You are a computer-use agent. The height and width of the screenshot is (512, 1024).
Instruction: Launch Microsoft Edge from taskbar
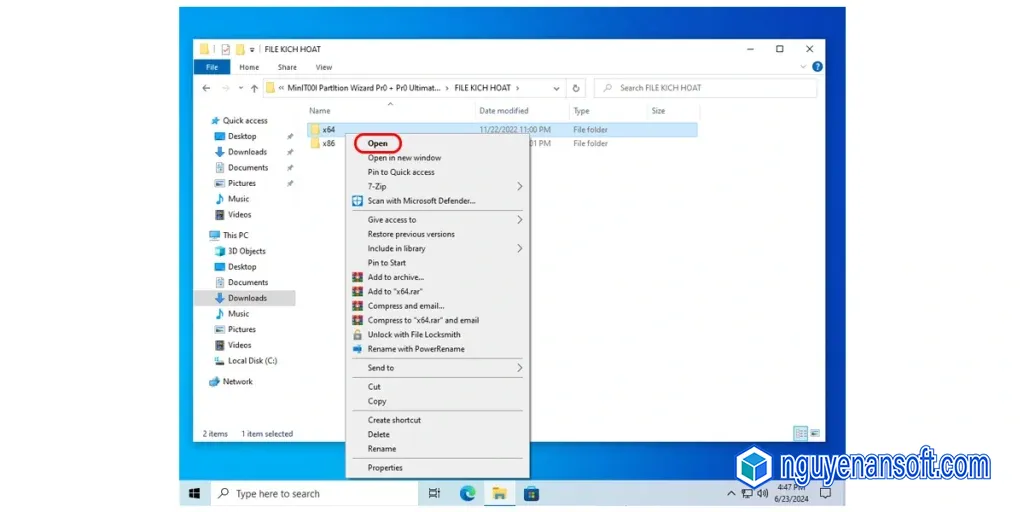467,494
